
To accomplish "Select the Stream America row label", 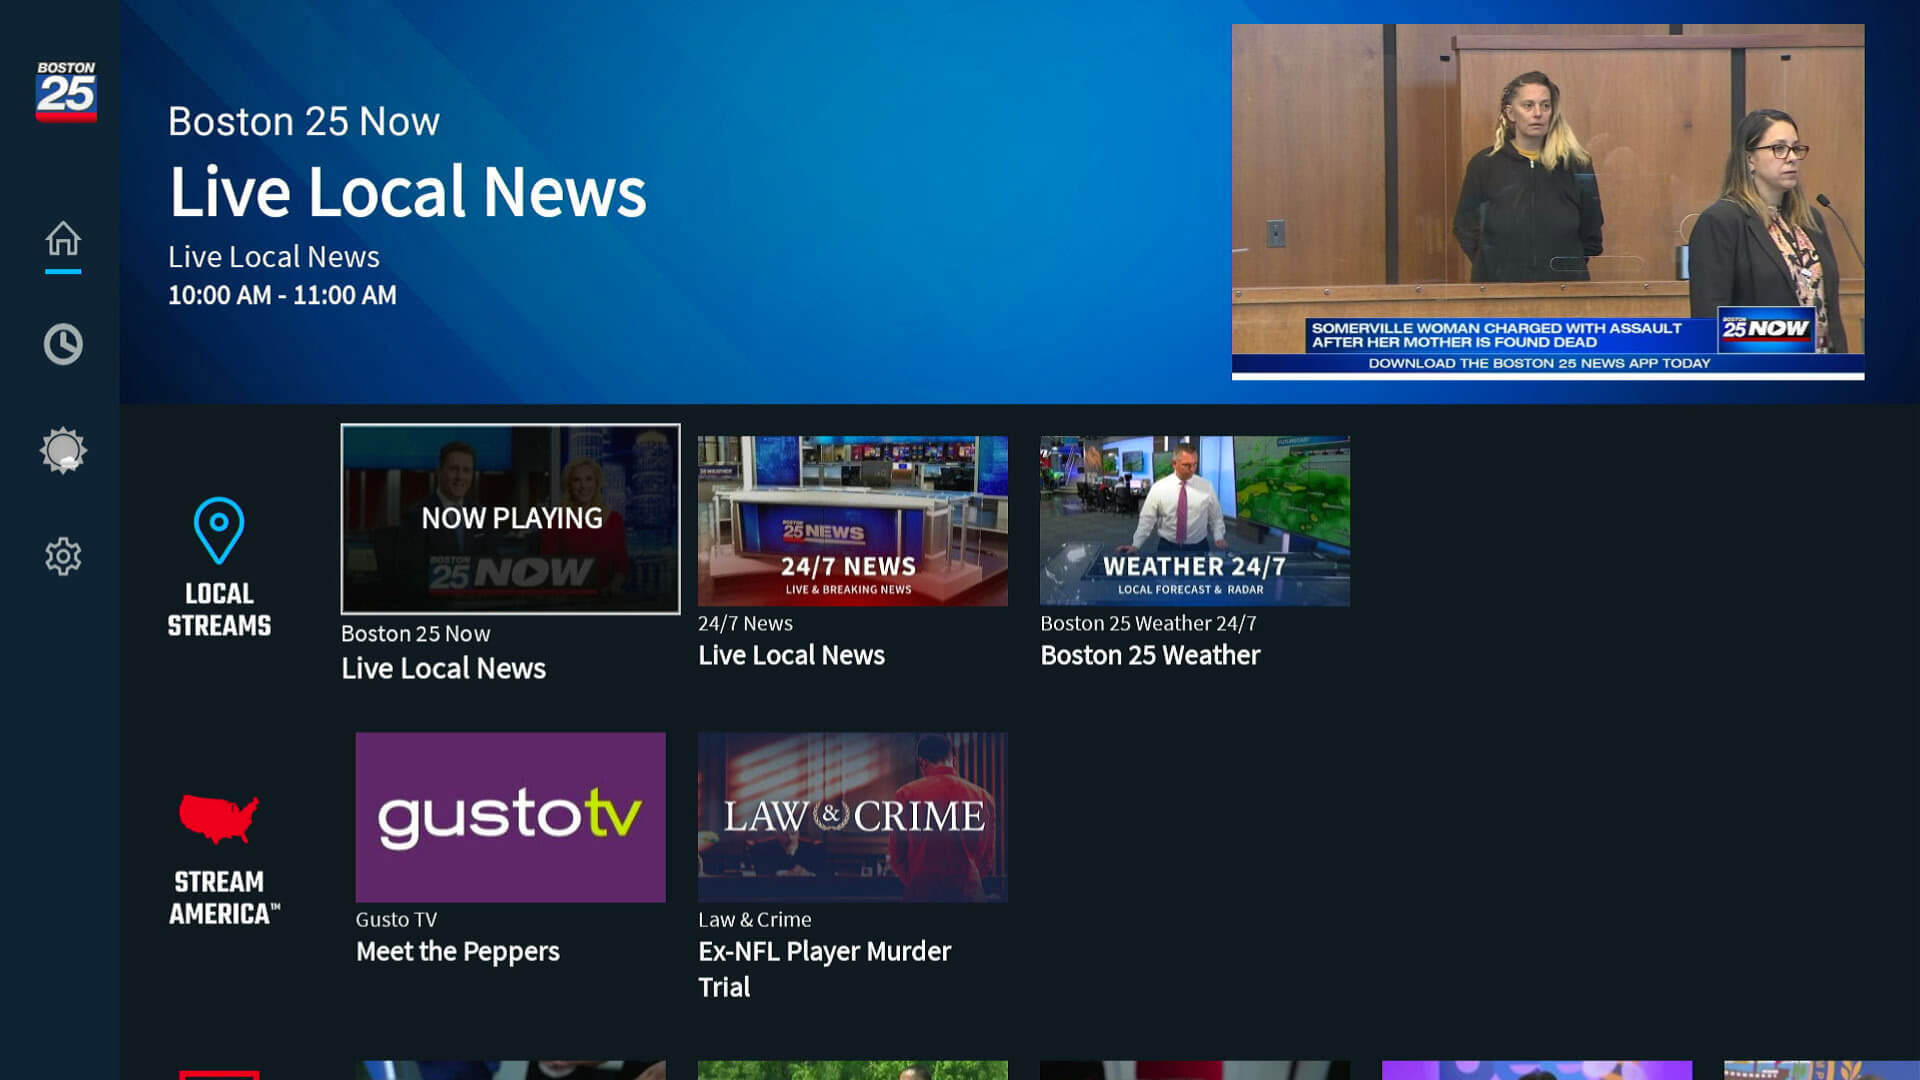I will pos(221,897).
